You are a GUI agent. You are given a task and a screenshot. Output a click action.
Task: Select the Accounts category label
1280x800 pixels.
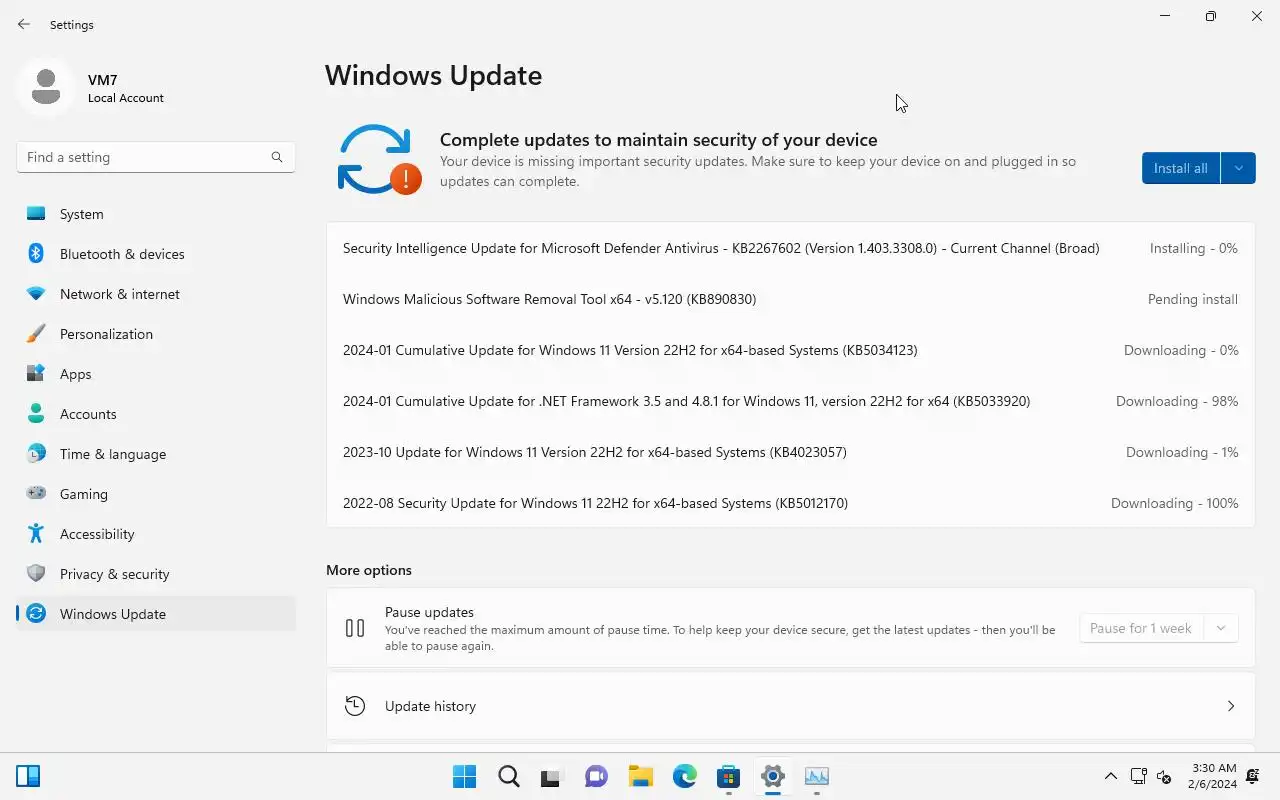pyautogui.click(x=88, y=414)
